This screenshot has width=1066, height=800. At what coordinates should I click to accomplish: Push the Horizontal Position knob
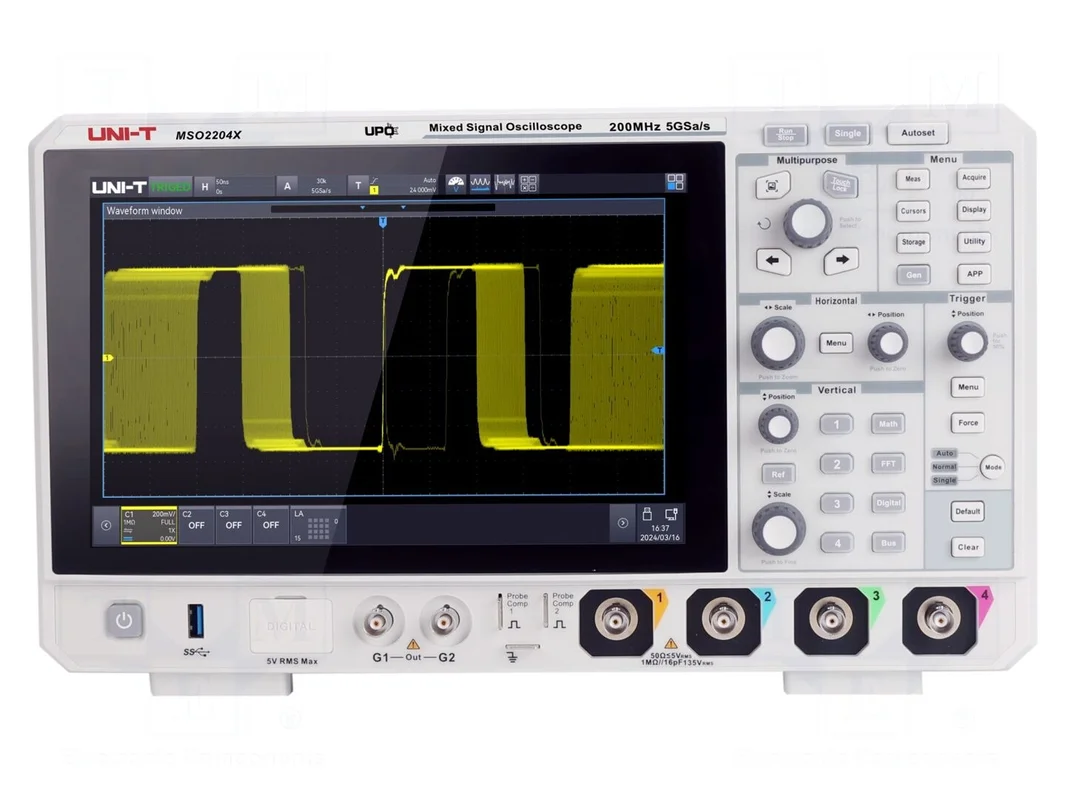click(x=888, y=343)
